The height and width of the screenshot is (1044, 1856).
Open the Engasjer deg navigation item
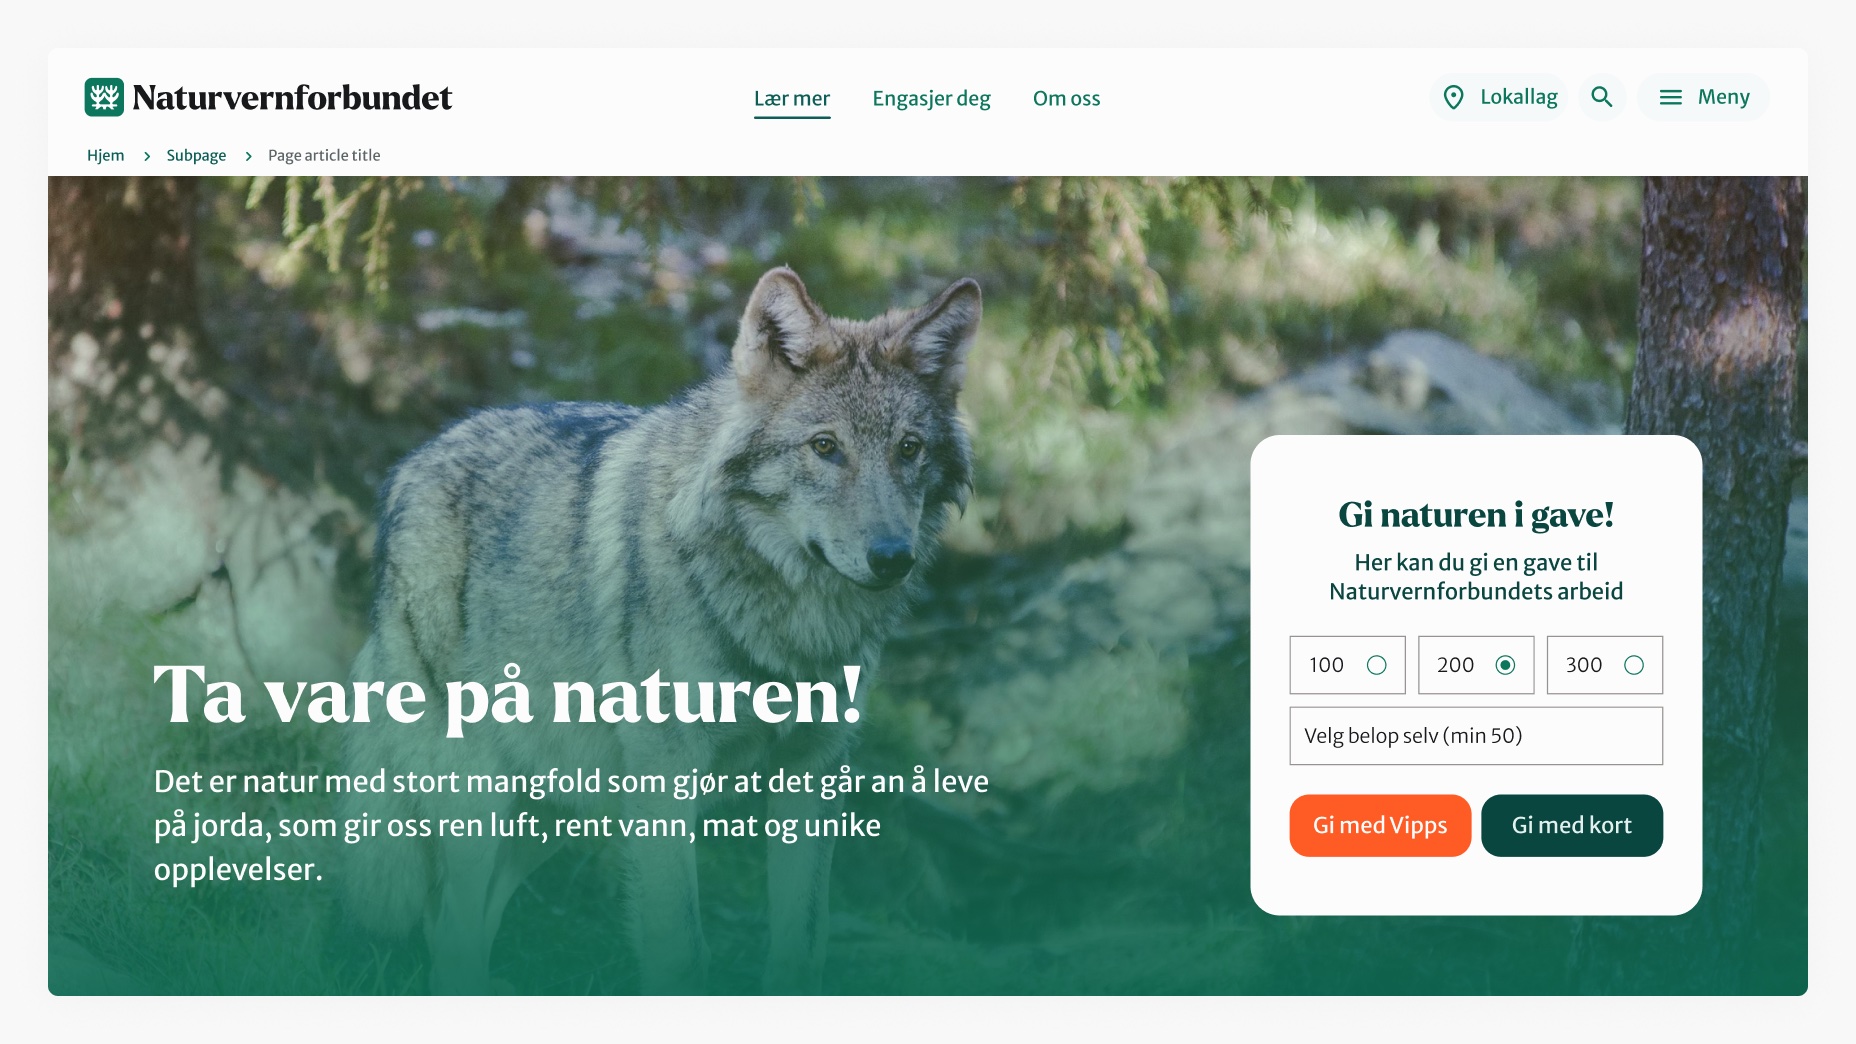(931, 98)
